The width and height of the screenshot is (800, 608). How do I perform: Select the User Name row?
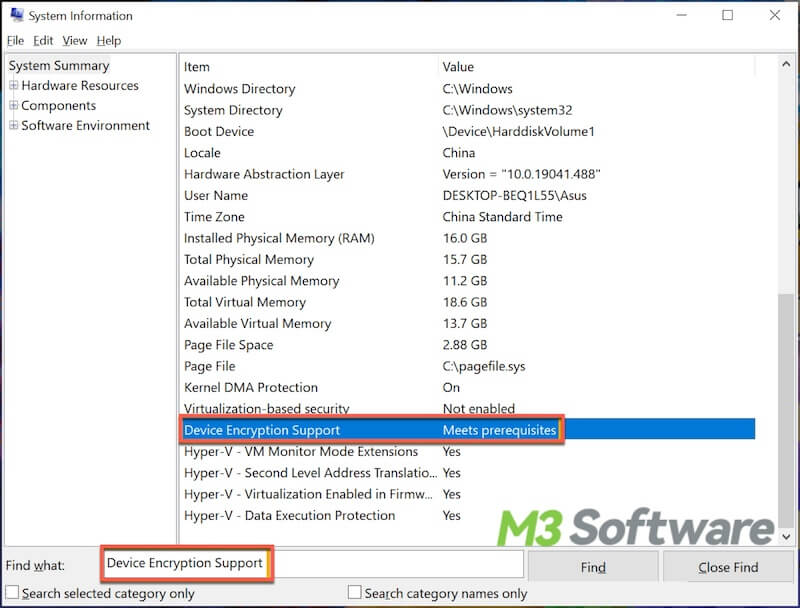[x=467, y=195]
